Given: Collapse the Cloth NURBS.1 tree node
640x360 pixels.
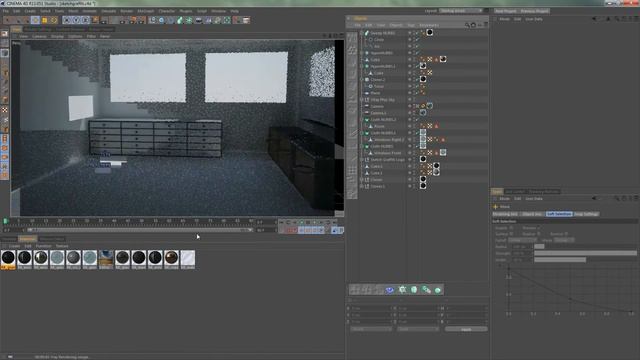Looking at the screenshot, I should (362, 133).
